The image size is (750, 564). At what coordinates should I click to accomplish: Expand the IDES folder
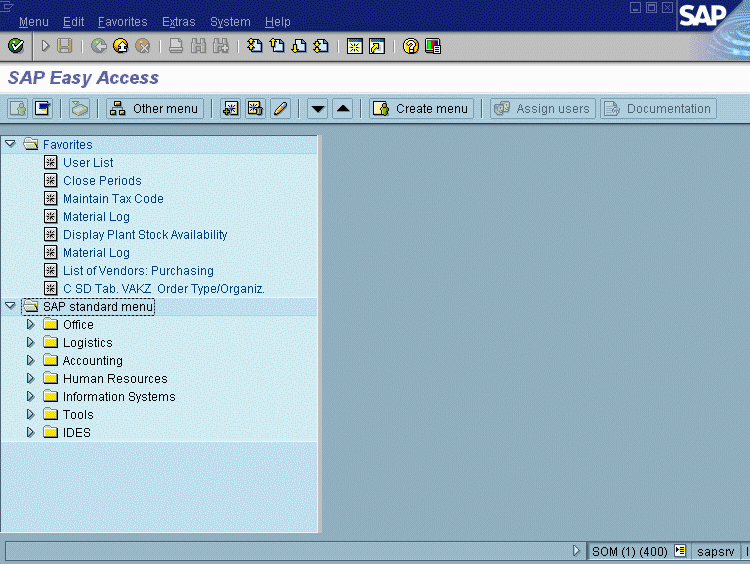30,432
